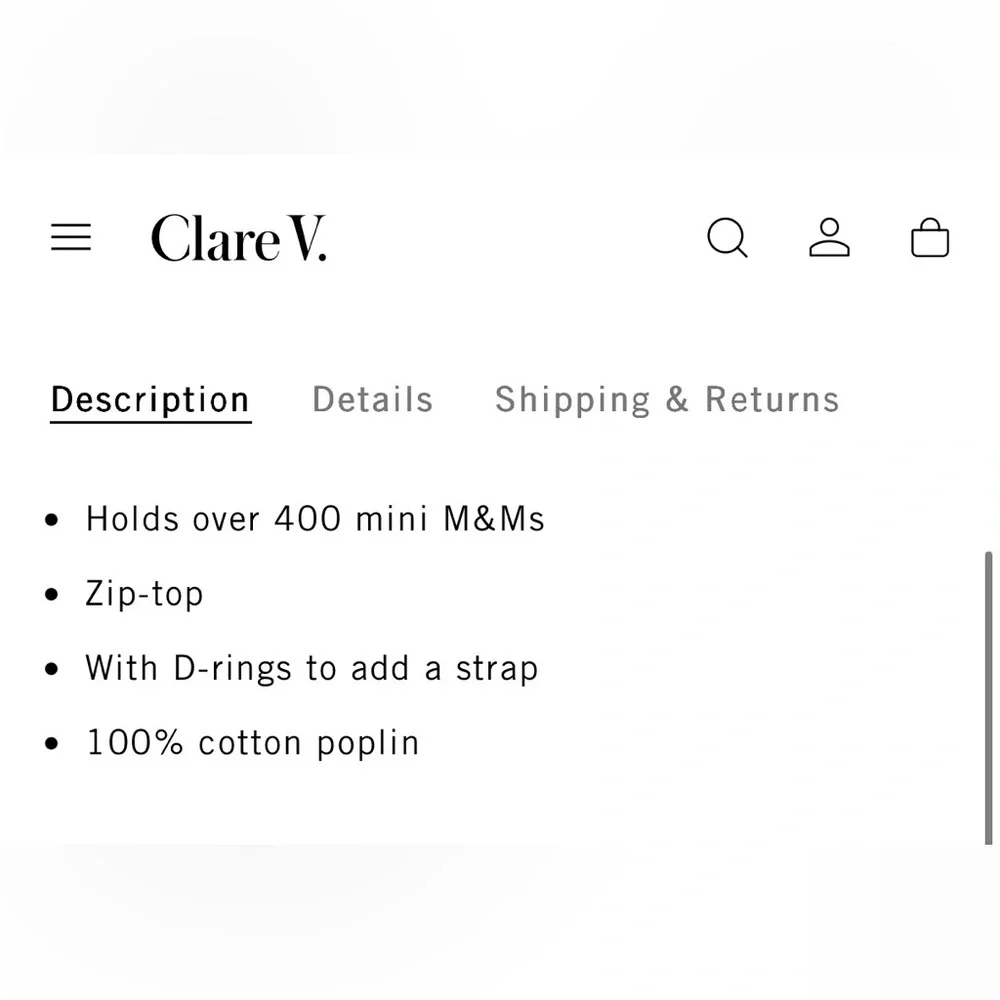
Task: Click the search magnifying glass icon
Action: click(x=727, y=238)
